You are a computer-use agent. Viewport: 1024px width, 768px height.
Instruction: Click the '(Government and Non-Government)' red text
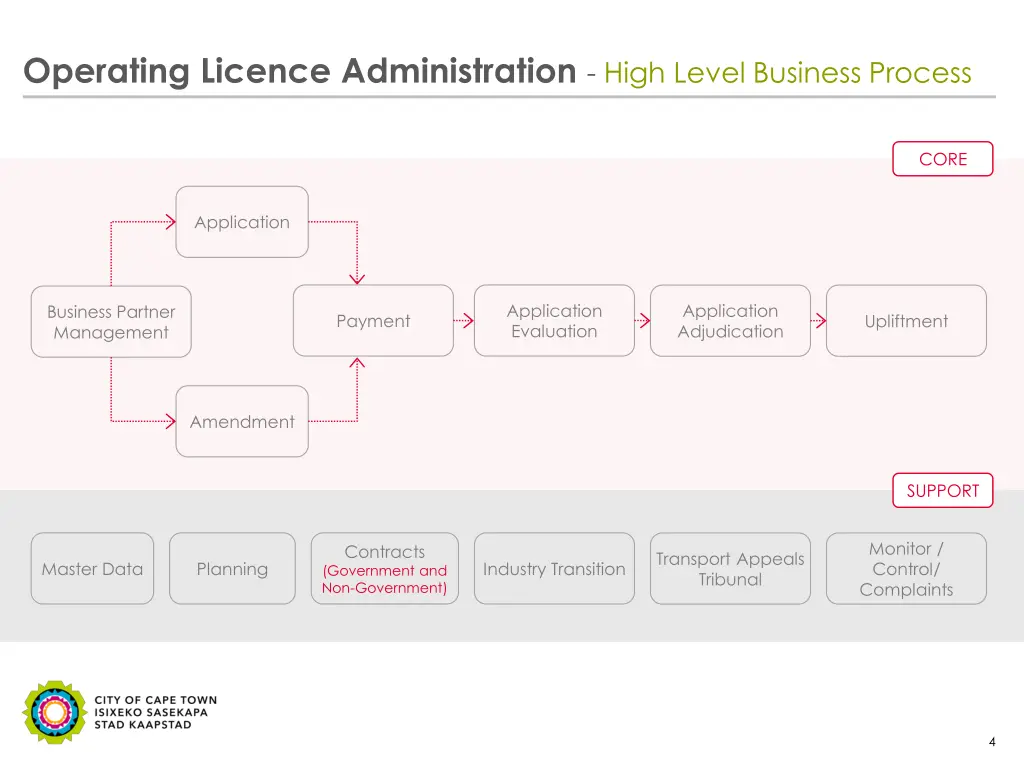coord(385,579)
